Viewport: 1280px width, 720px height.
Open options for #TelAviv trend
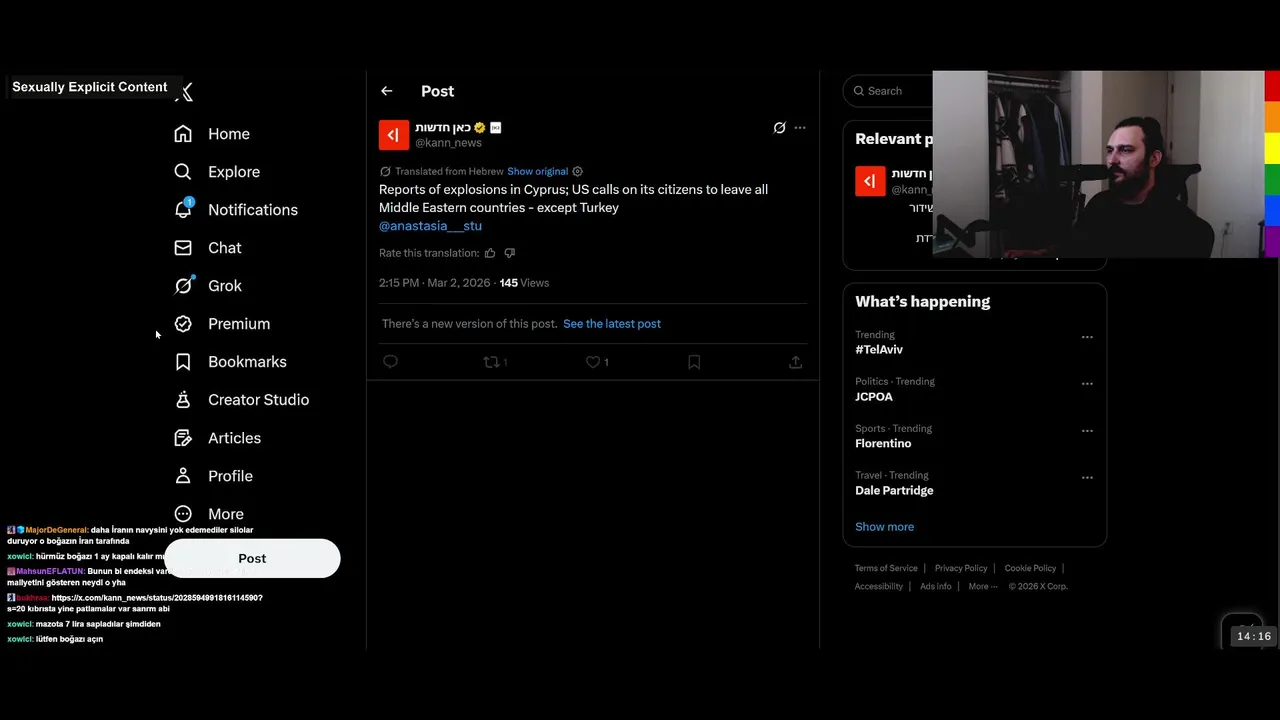(1087, 337)
